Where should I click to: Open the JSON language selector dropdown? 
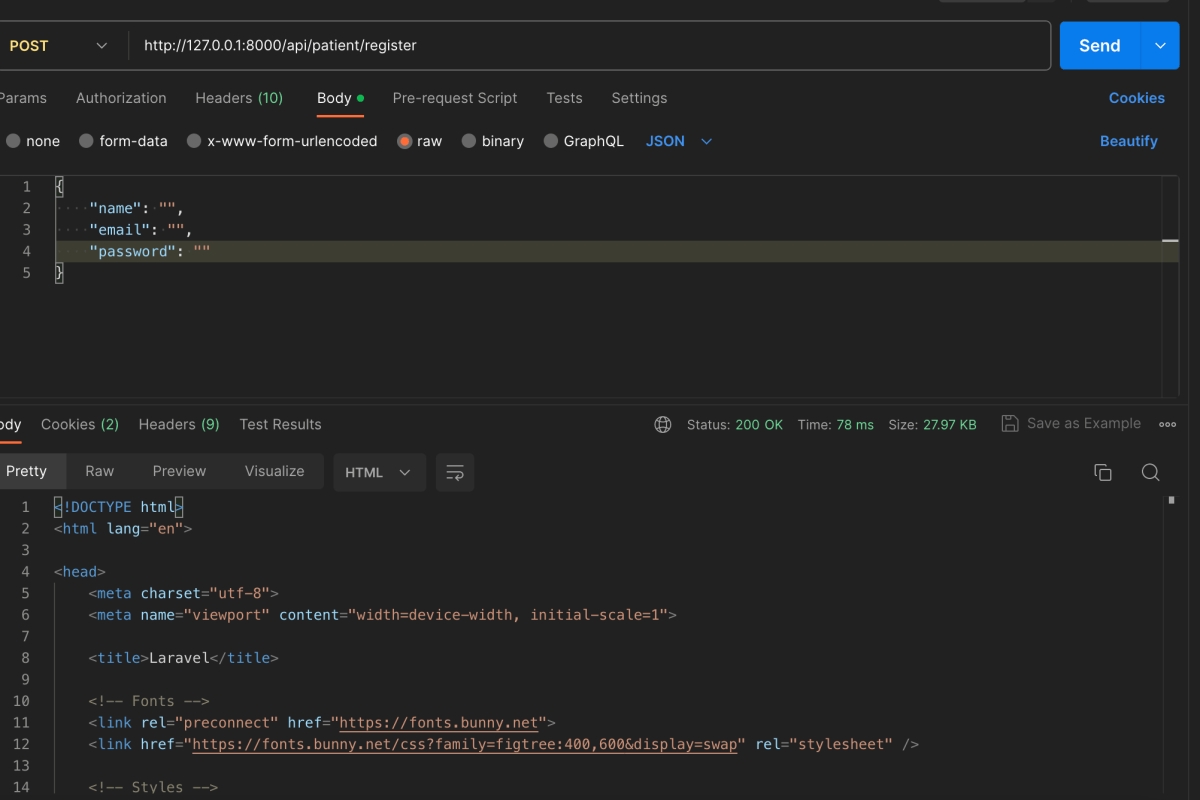point(679,141)
